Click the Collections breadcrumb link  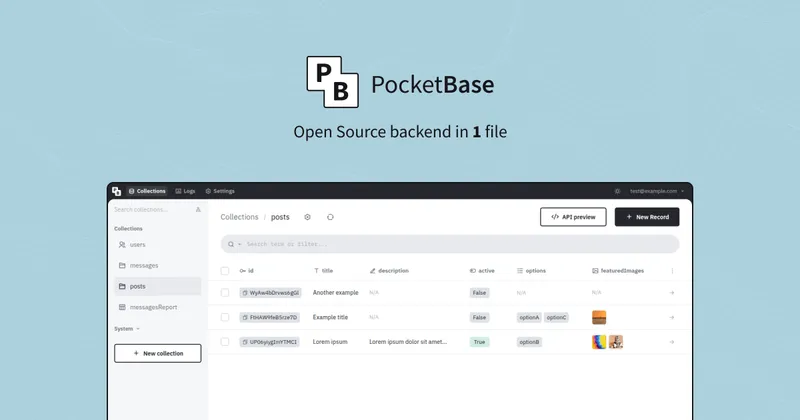click(239, 217)
